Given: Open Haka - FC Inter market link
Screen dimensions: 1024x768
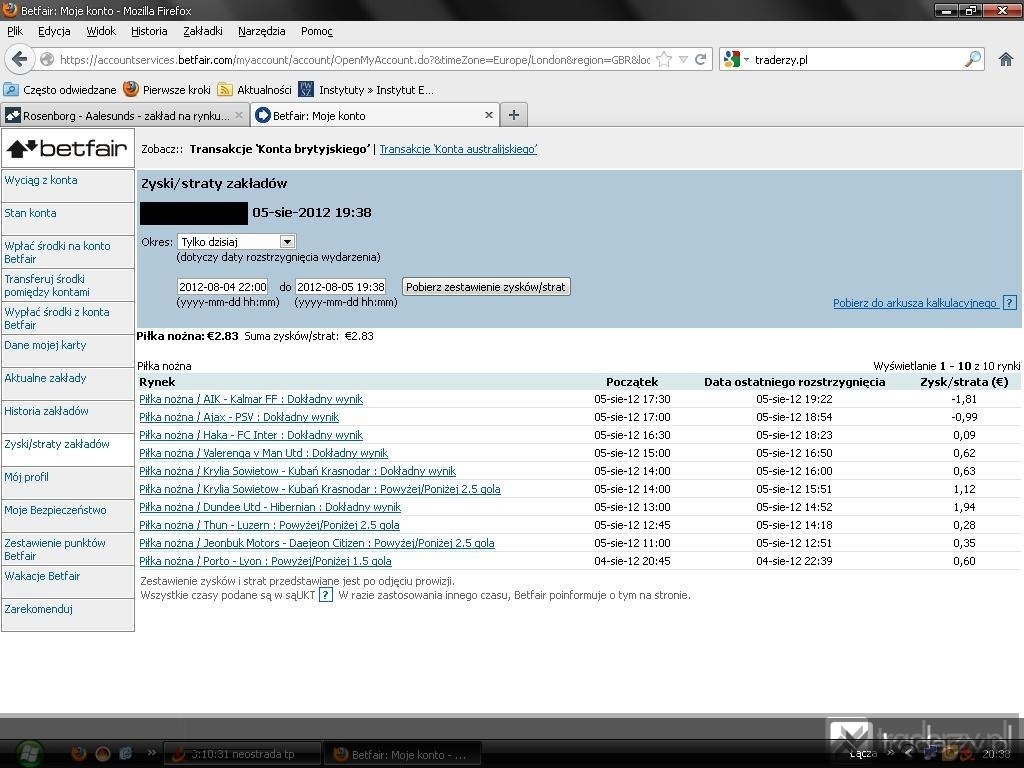Looking at the screenshot, I should click(x=251, y=435).
